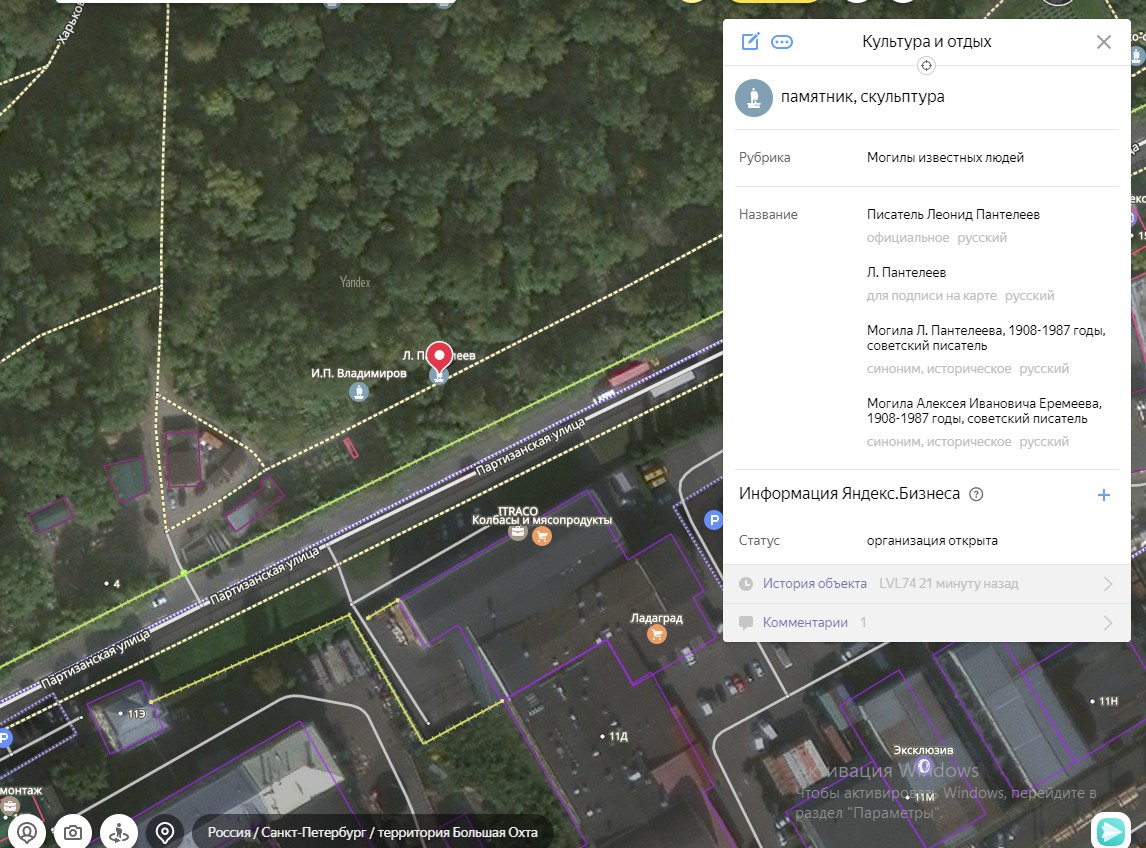The height and width of the screenshot is (848, 1146).
Task: Close the Культура и отдых panel
Action: [x=1103, y=42]
